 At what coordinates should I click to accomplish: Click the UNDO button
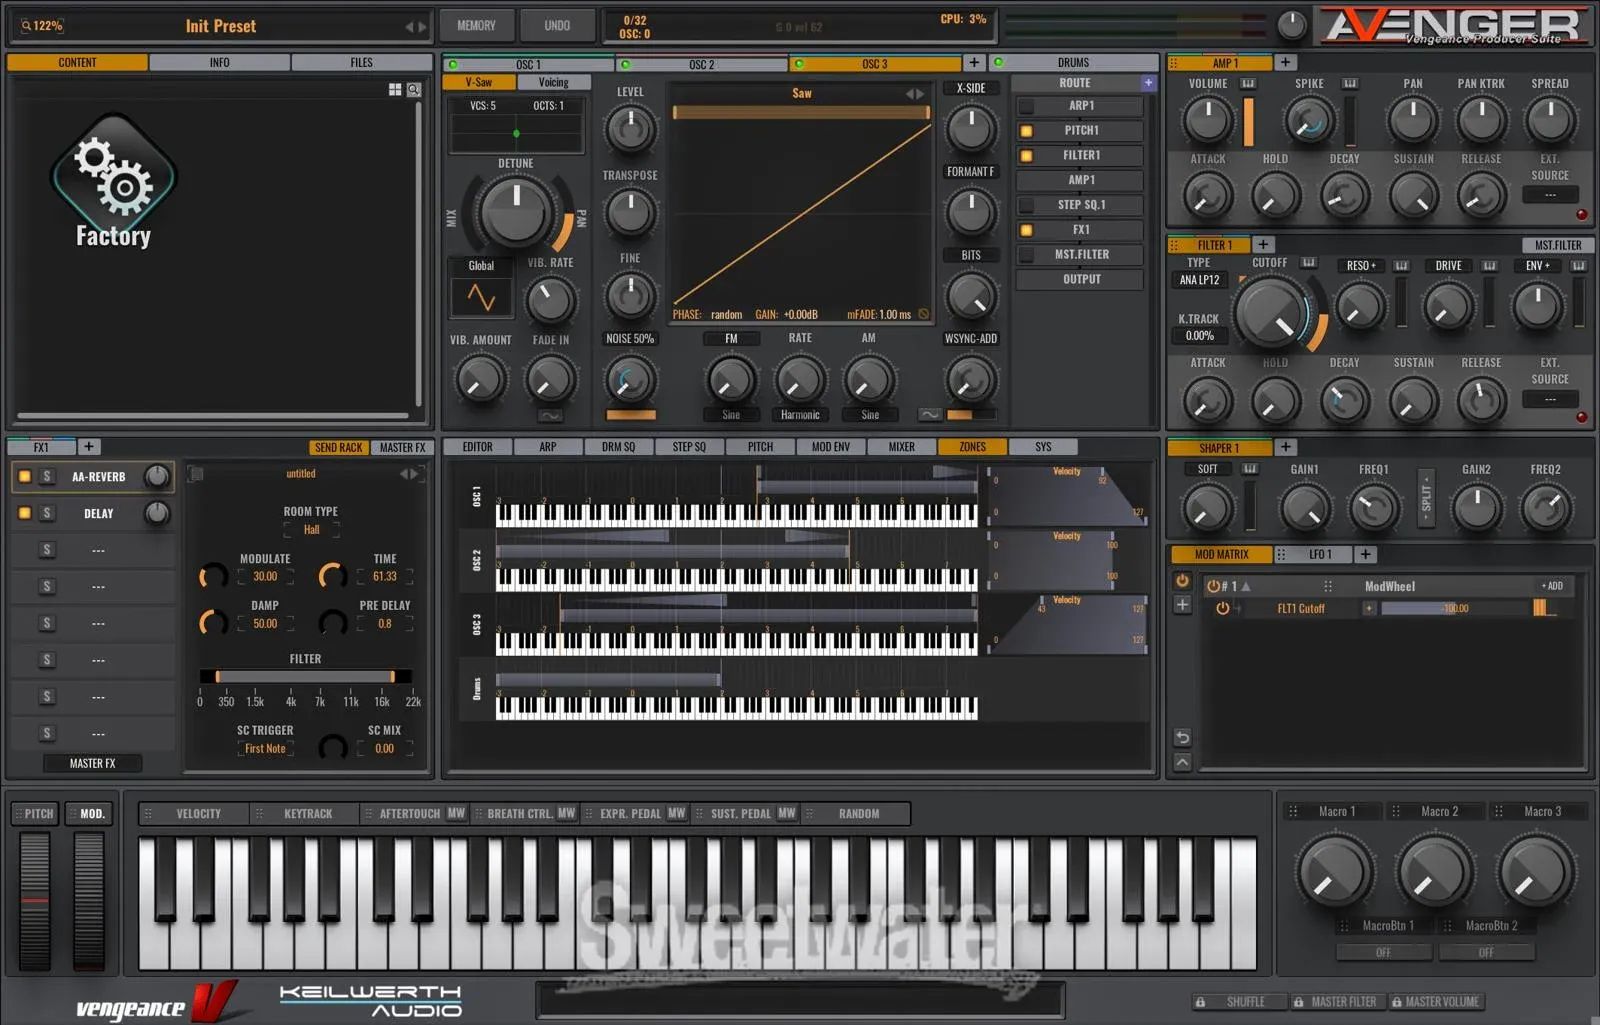557,25
